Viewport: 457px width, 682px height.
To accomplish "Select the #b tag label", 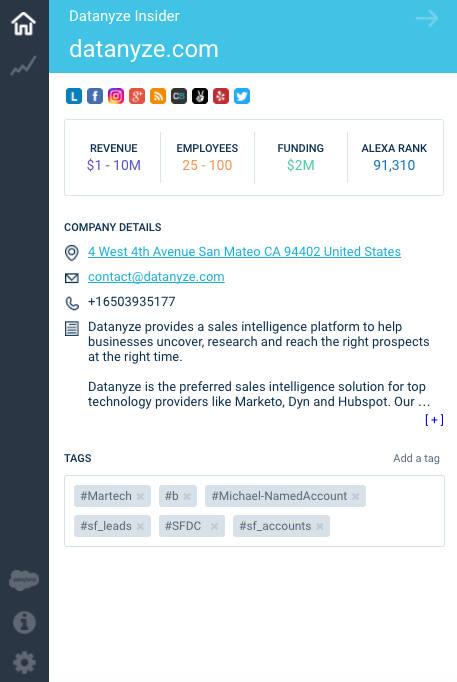I will (x=172, y=496).
